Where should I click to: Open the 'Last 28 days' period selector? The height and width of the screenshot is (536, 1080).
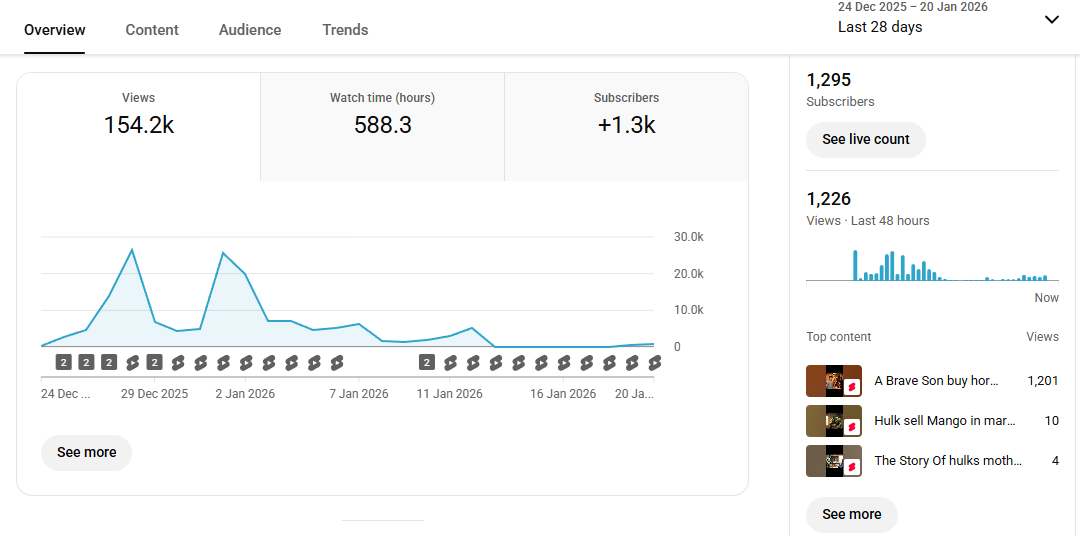(880, 27)
